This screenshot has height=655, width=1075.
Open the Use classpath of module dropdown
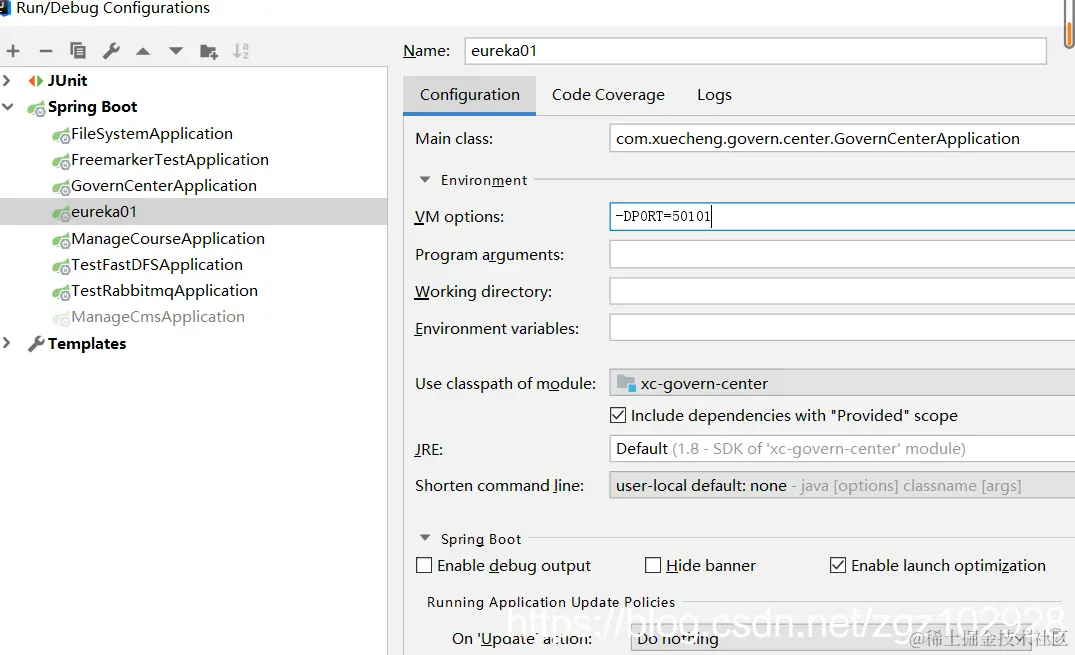842,383
